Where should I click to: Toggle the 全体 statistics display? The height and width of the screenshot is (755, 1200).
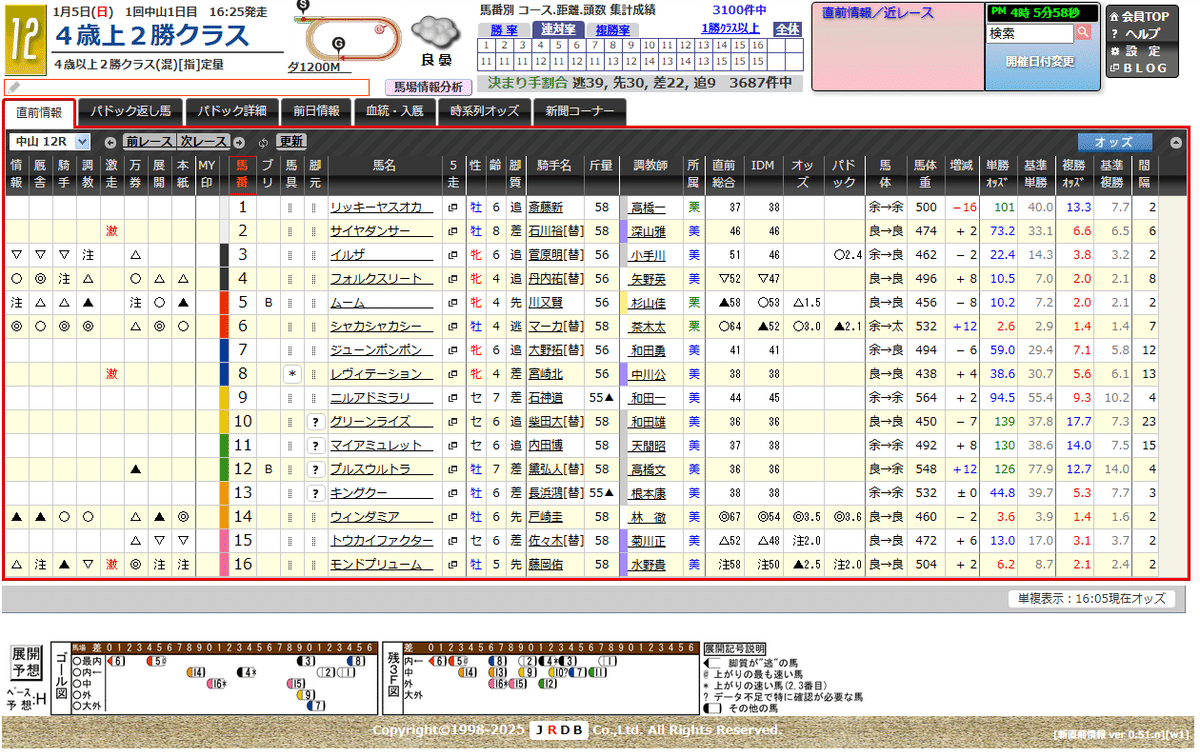[788, 30]
